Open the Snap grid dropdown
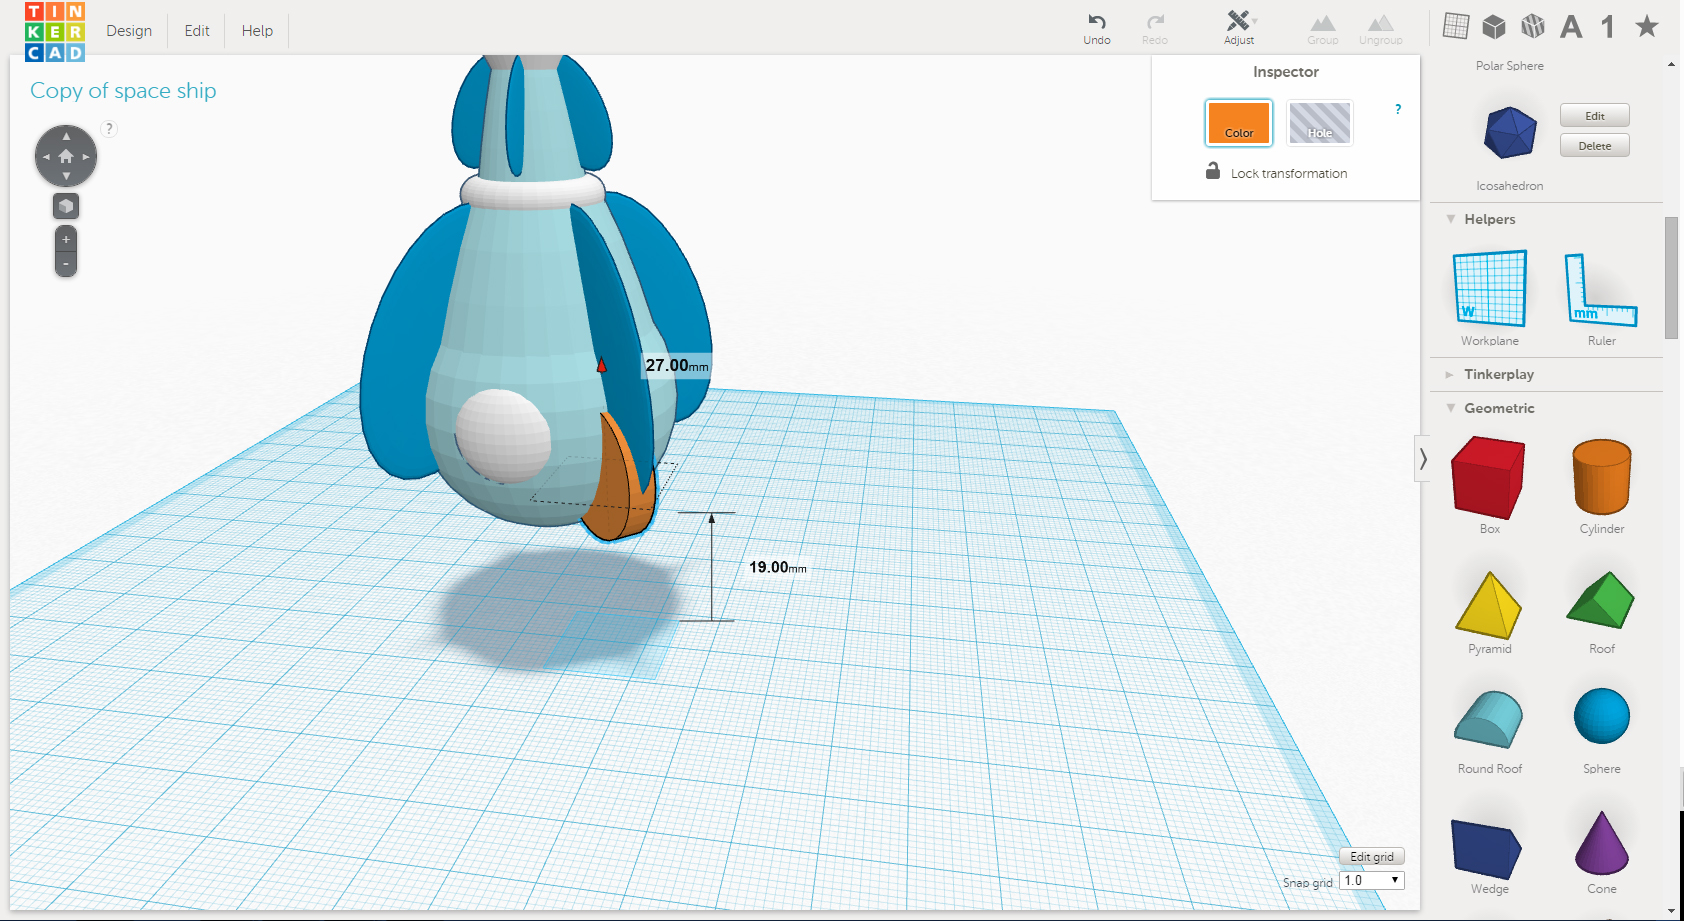This screenshot has width=1684, height=921. pos(1372,880)
